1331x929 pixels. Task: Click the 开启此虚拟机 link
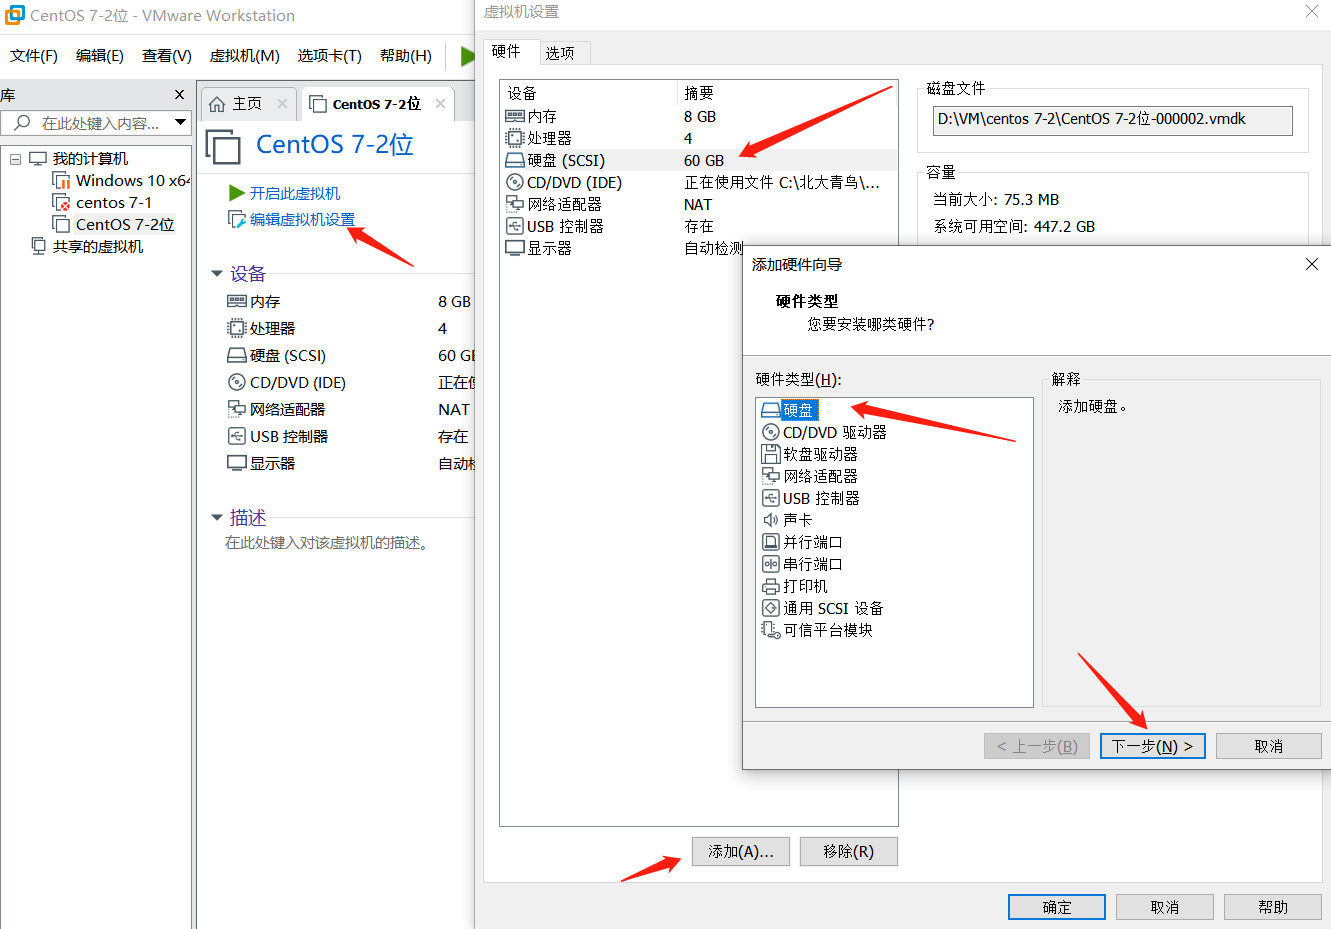point(295,193)
